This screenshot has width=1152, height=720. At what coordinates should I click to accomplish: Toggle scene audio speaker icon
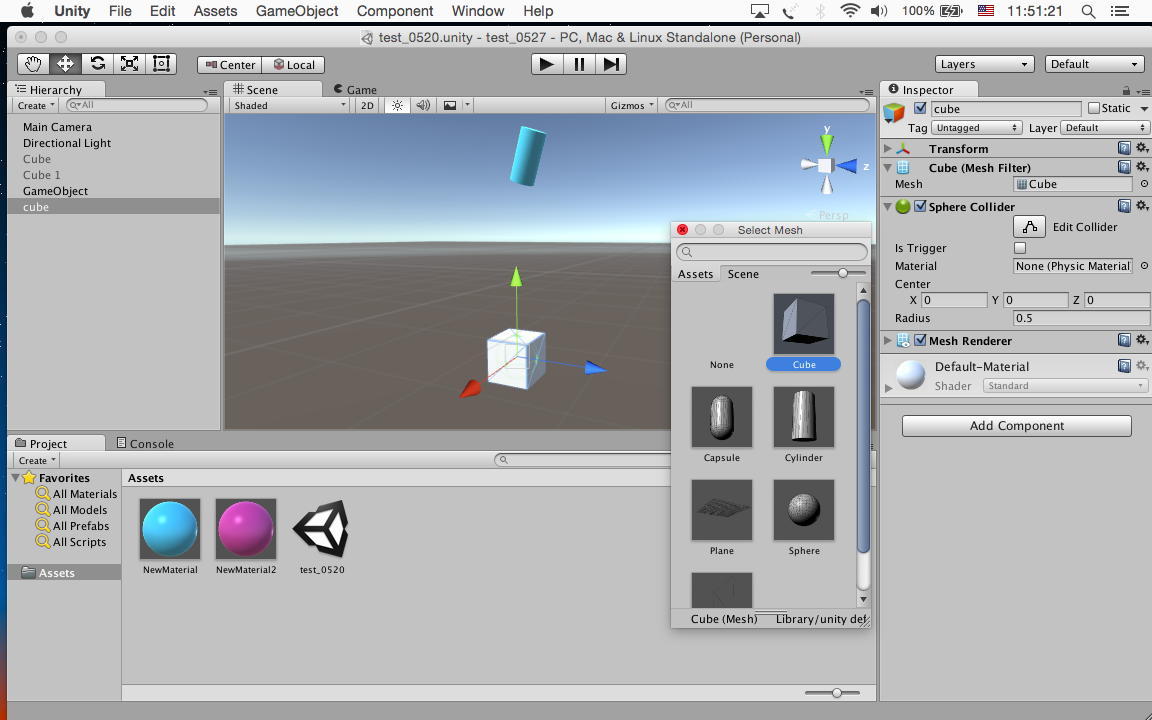(x=423, y=105)
